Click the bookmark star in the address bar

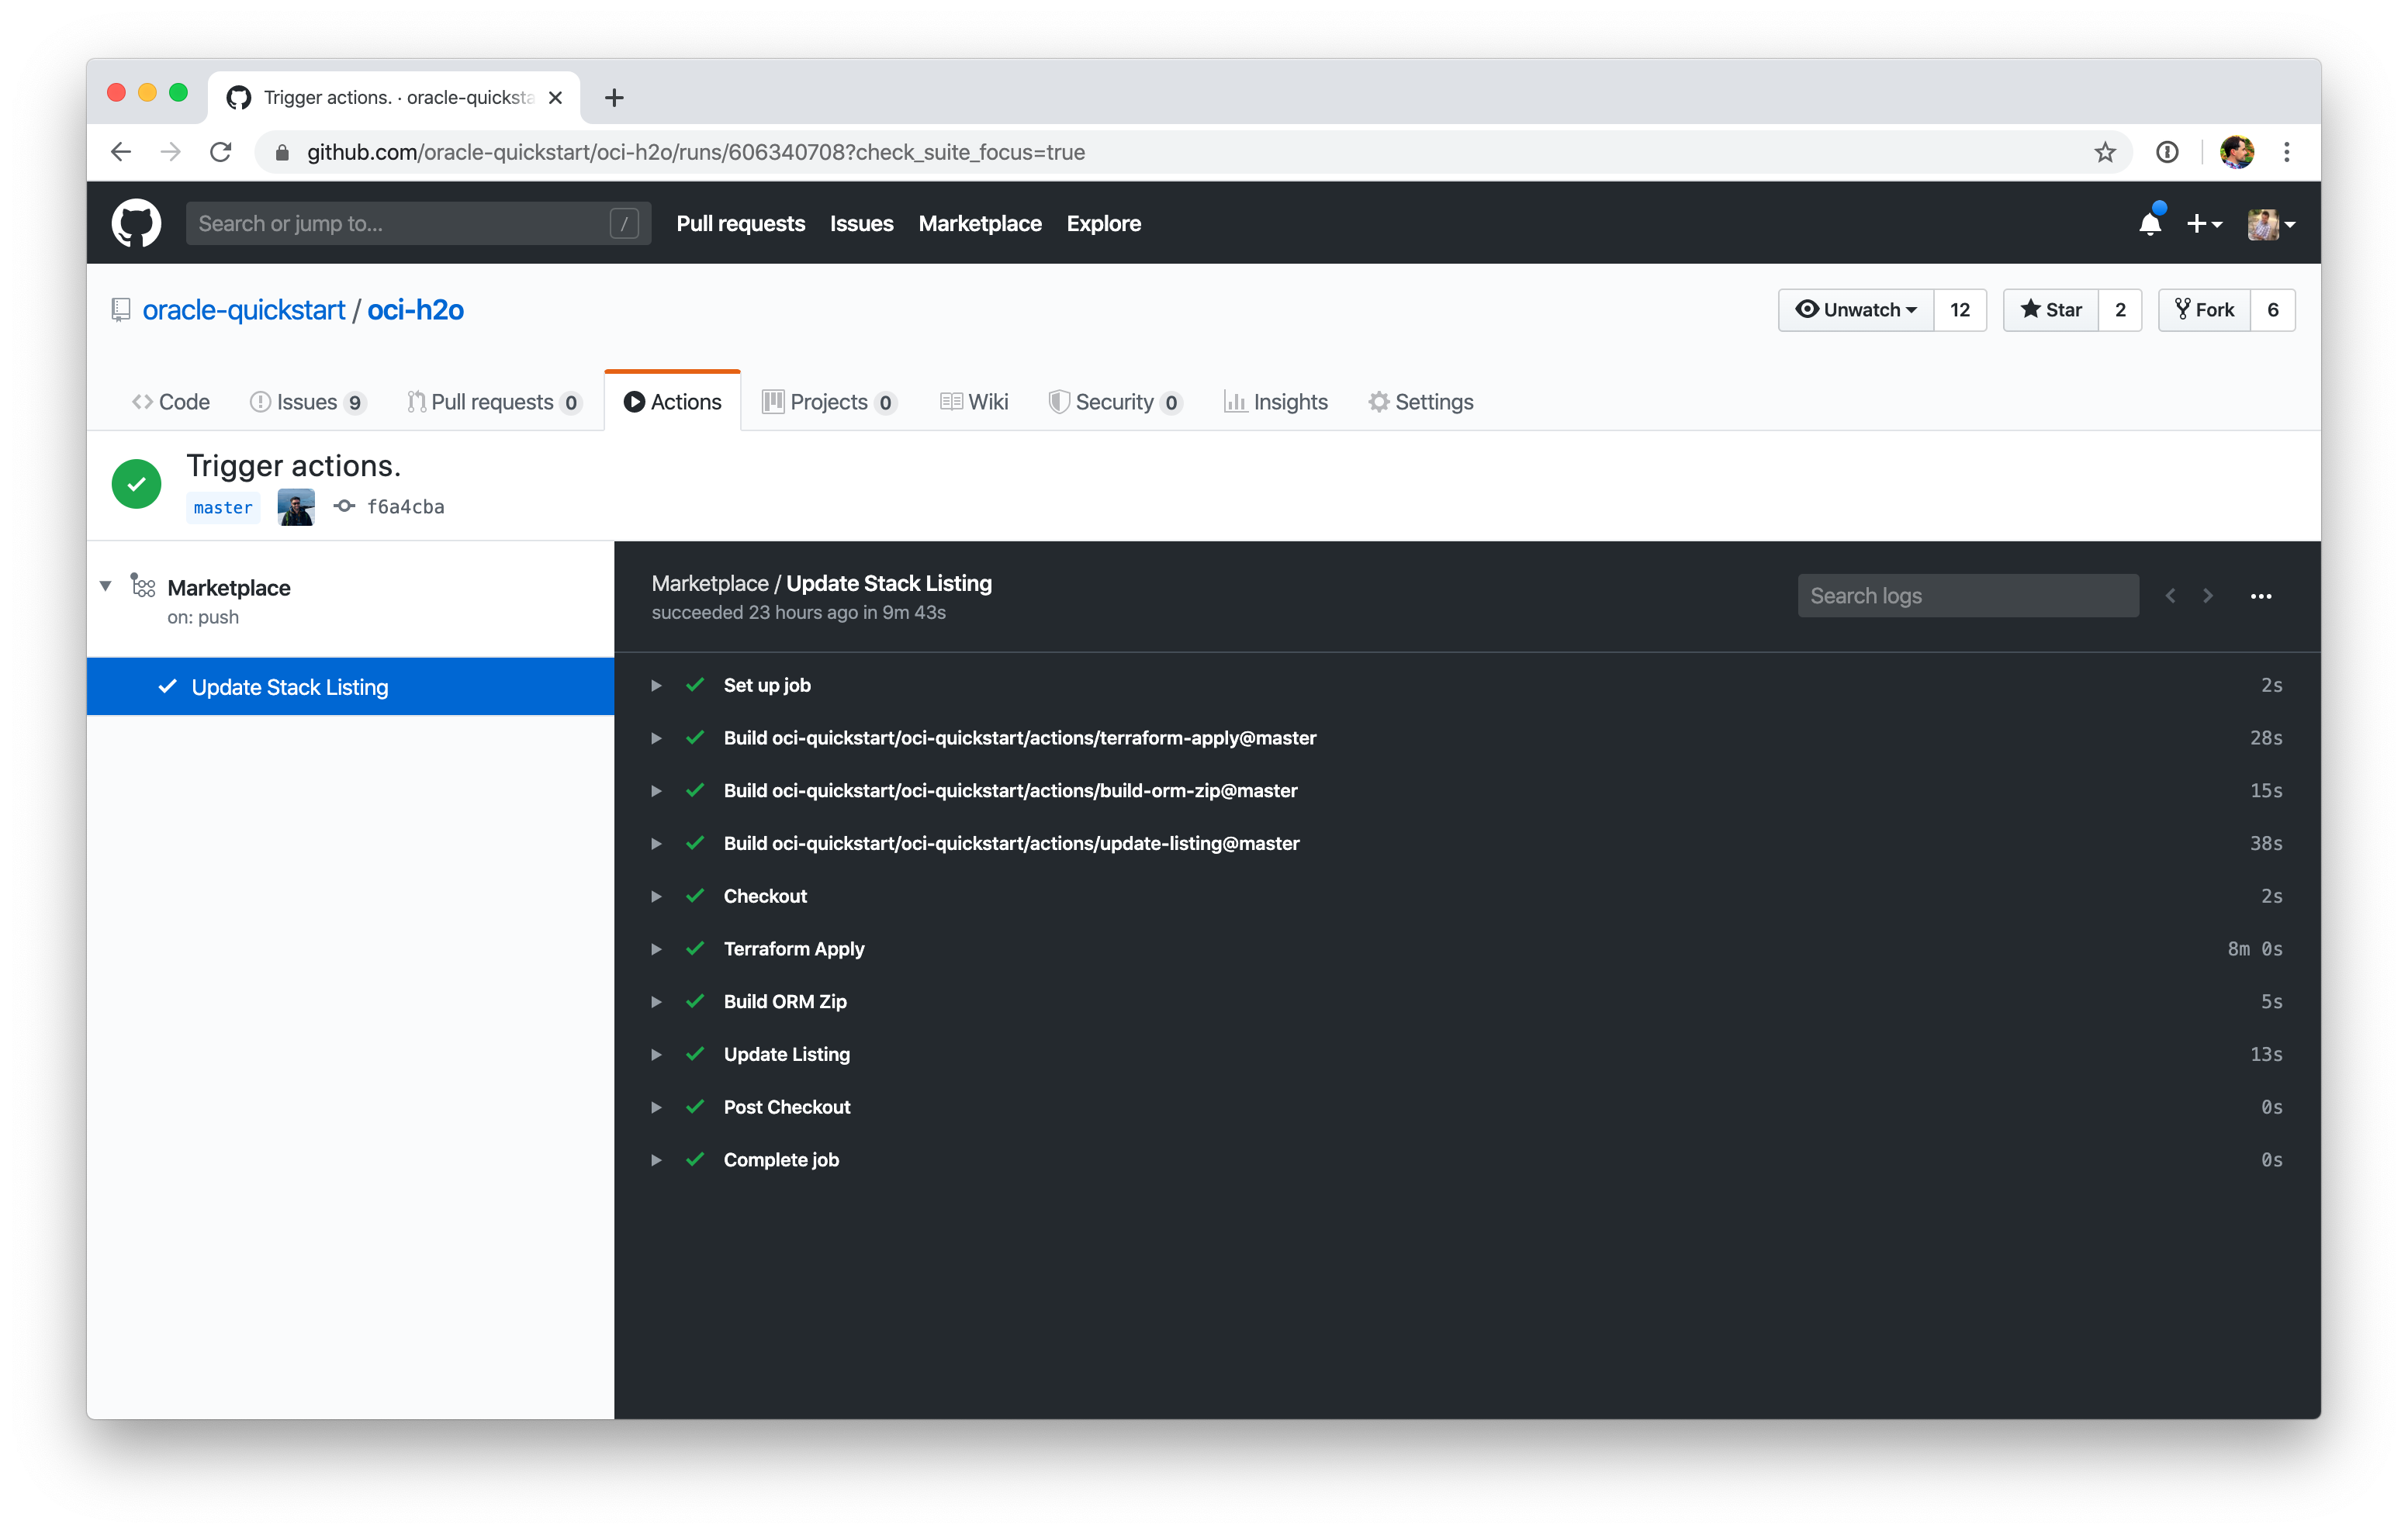pyautogui.click(x=2106, y=152)
